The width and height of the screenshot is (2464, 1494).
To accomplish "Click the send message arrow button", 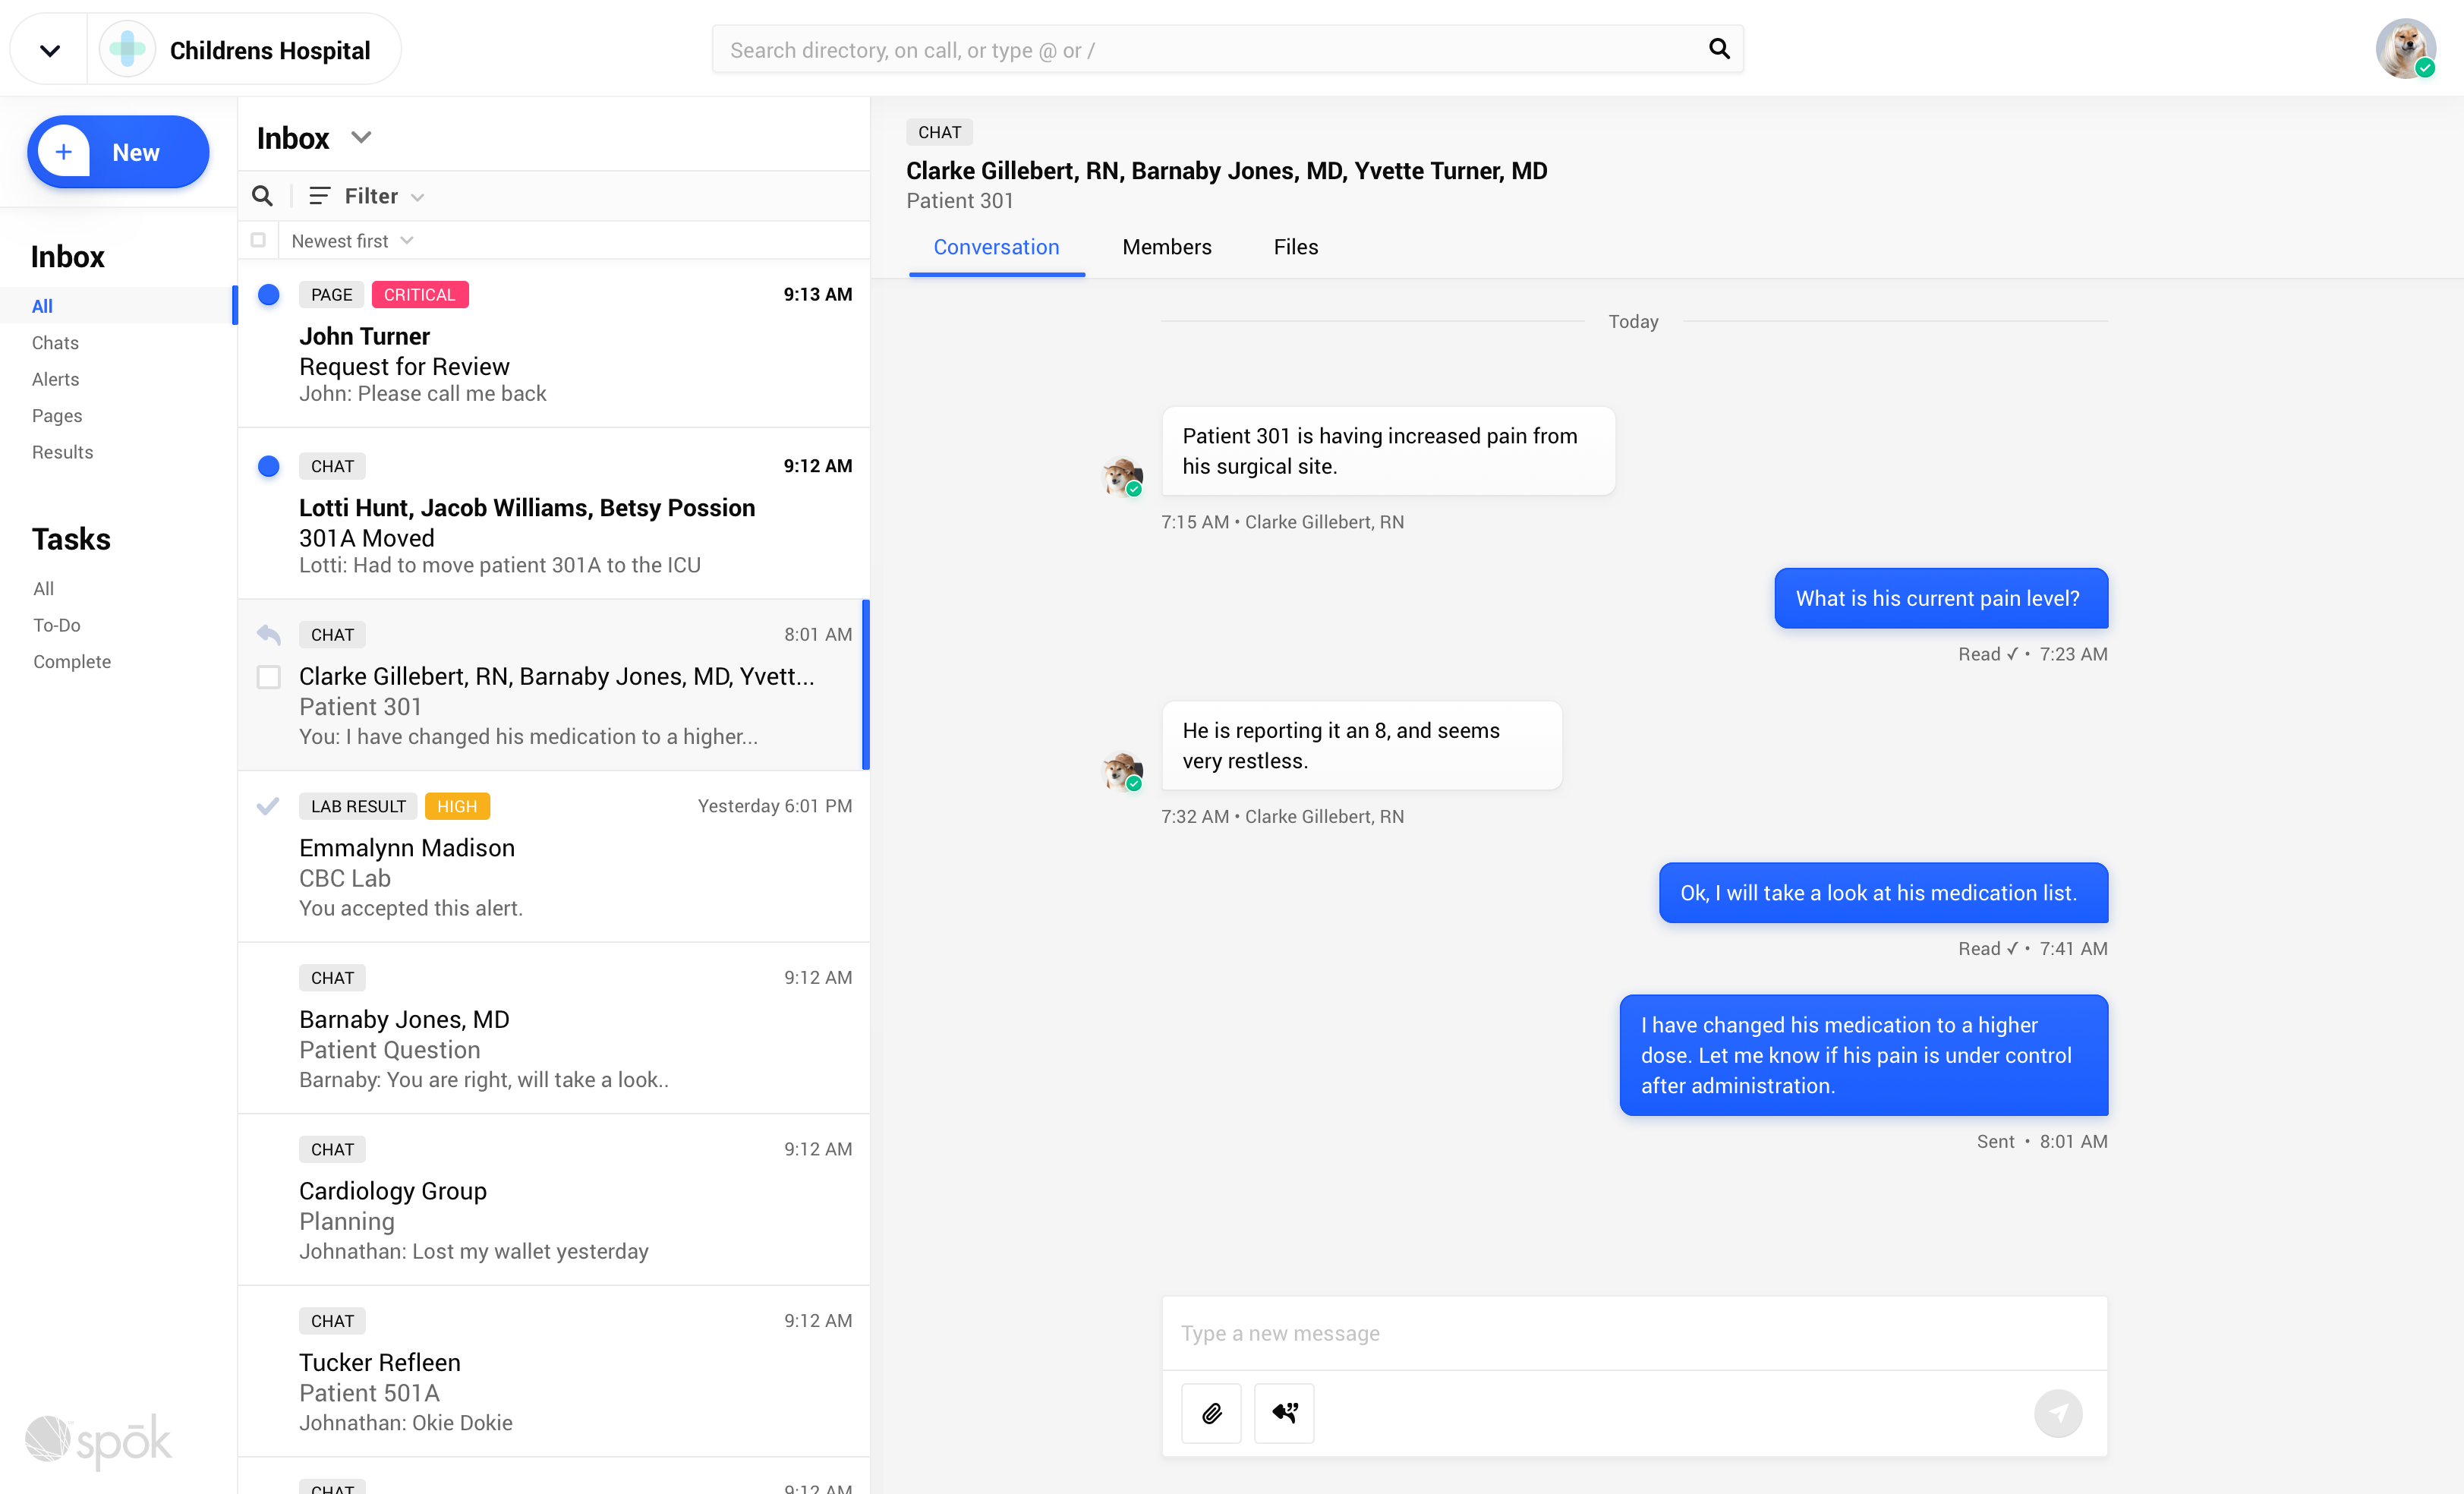I will coord(2058,1413).
